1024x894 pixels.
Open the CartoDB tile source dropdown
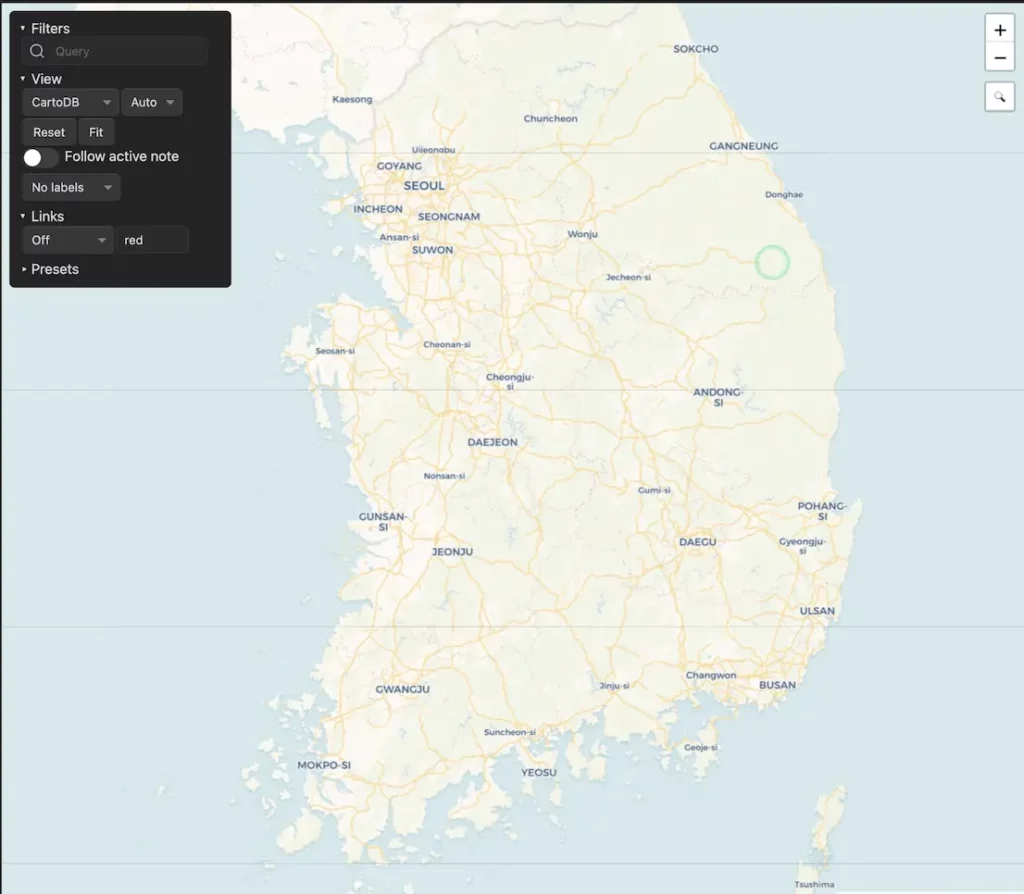click(x=69, y=101)
